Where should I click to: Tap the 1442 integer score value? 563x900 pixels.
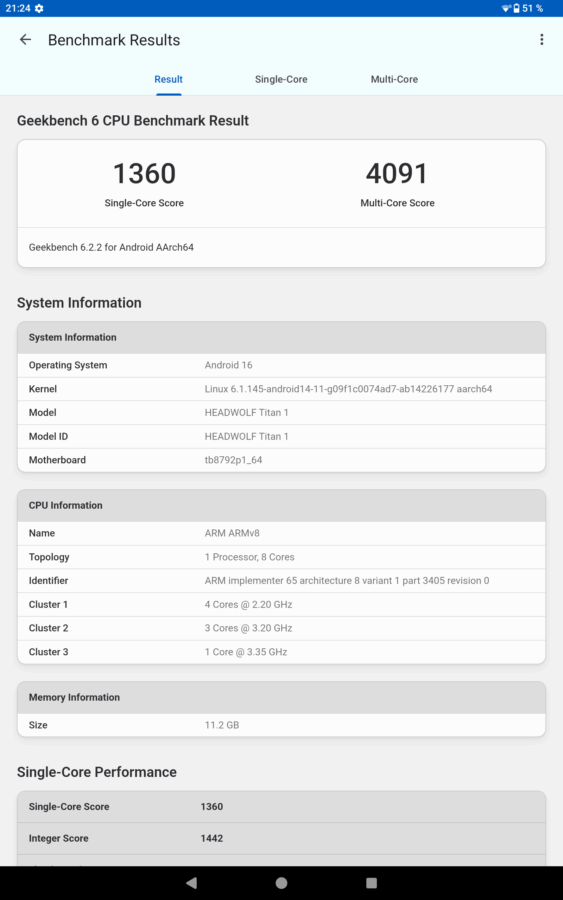212,839
